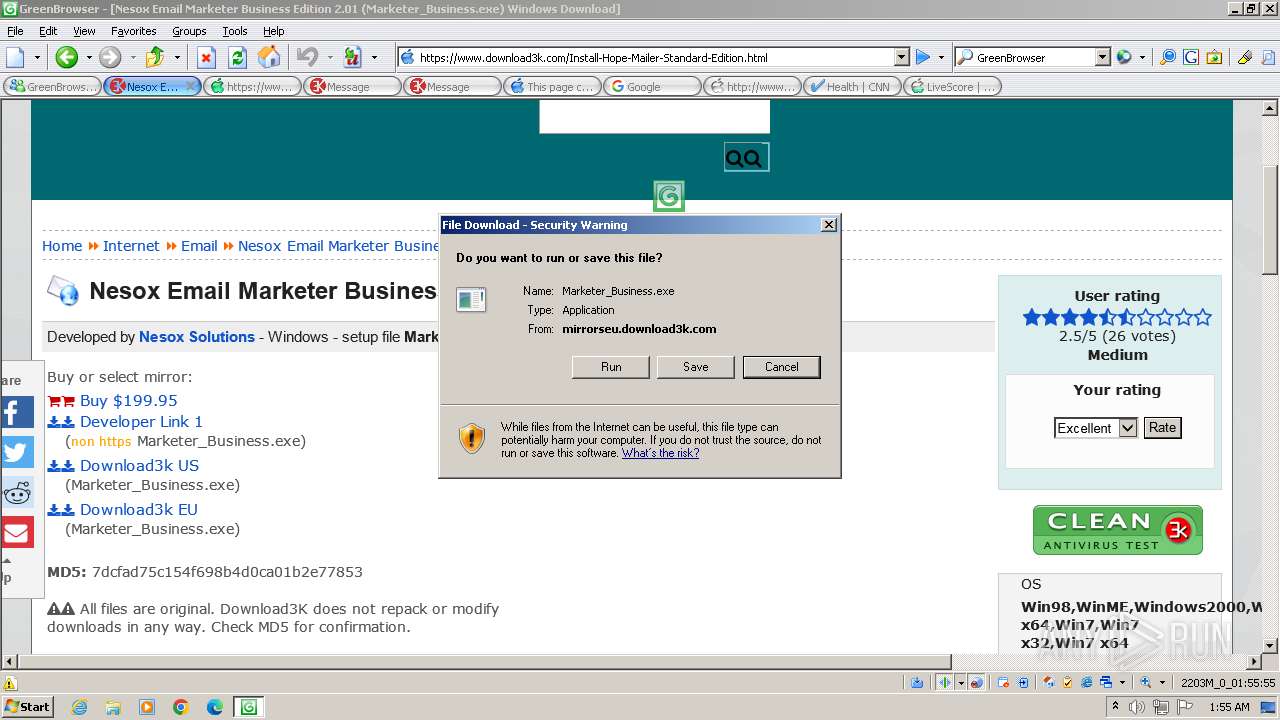Click the Windows Start button

[28, 707]
